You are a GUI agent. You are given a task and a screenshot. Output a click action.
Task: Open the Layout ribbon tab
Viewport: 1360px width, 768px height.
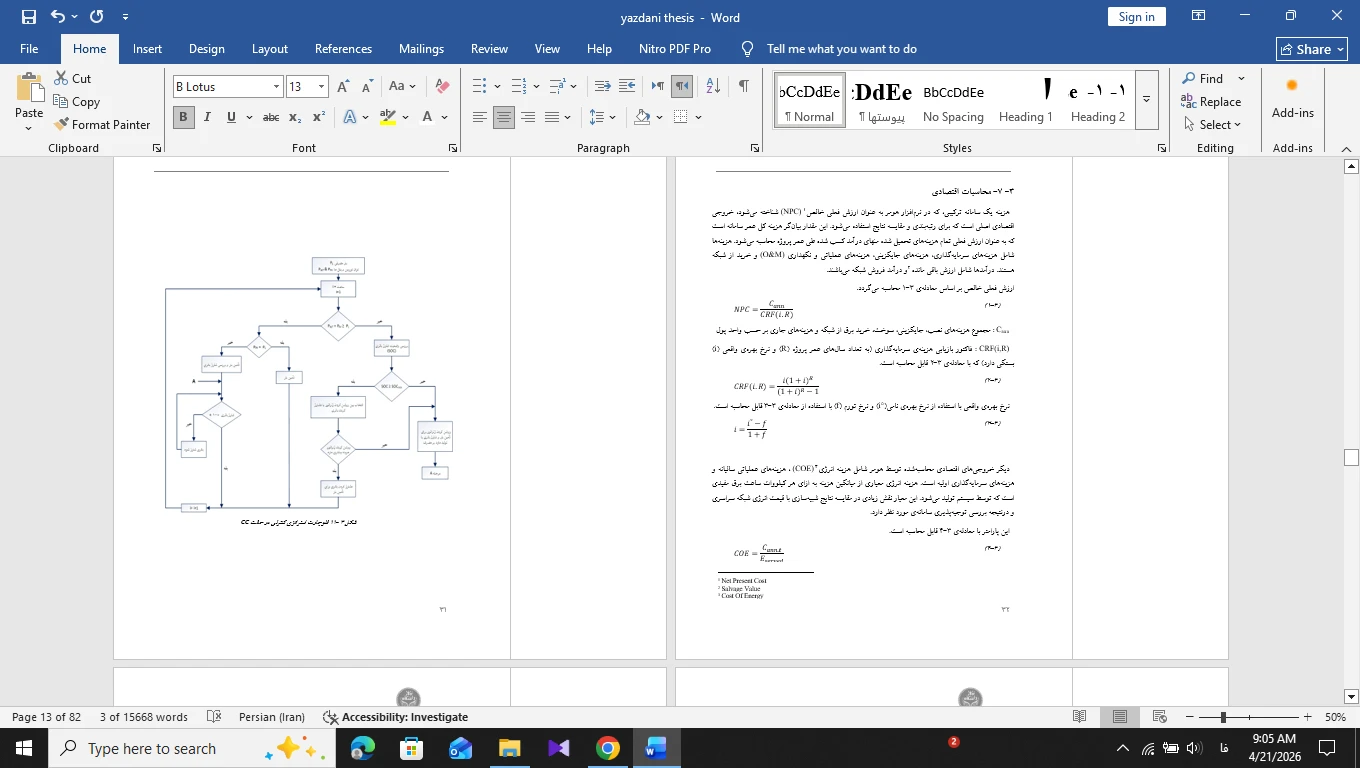pos(270,49)
